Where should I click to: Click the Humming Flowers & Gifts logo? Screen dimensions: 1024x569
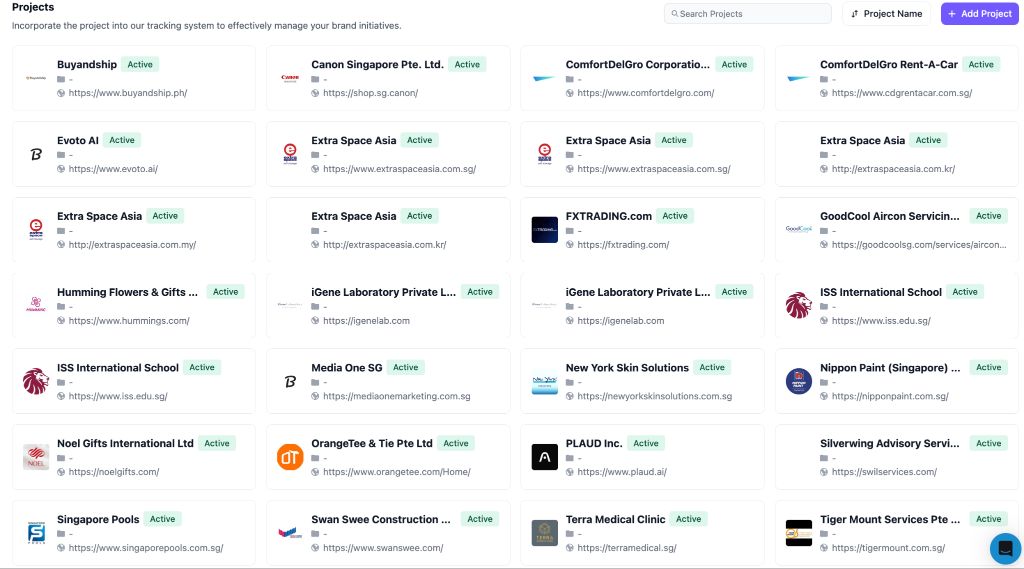pyautogui.click(x=36, y=304)
